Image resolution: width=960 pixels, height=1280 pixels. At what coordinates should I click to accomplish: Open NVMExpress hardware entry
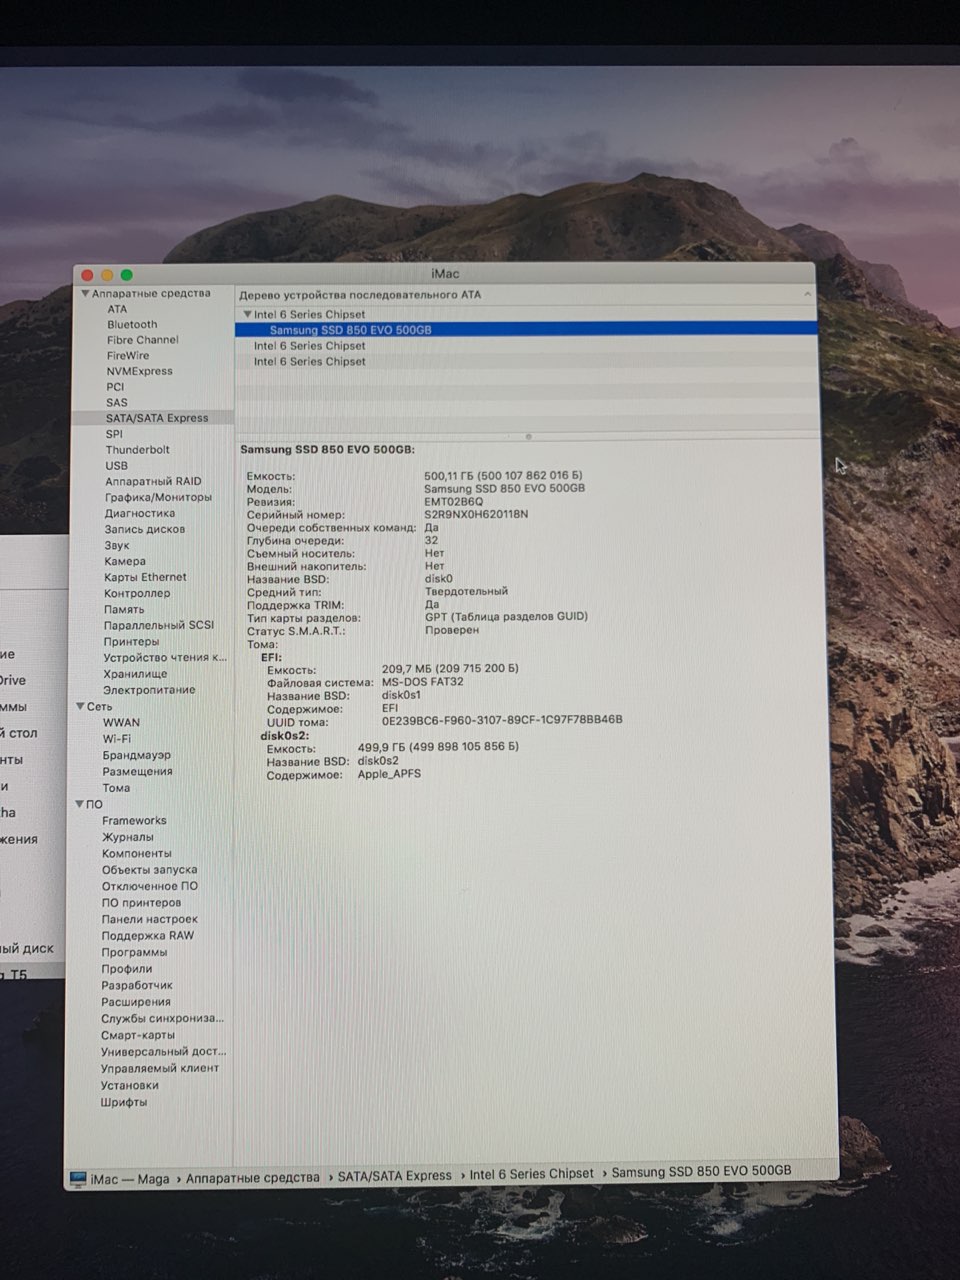tap(140, 371)
